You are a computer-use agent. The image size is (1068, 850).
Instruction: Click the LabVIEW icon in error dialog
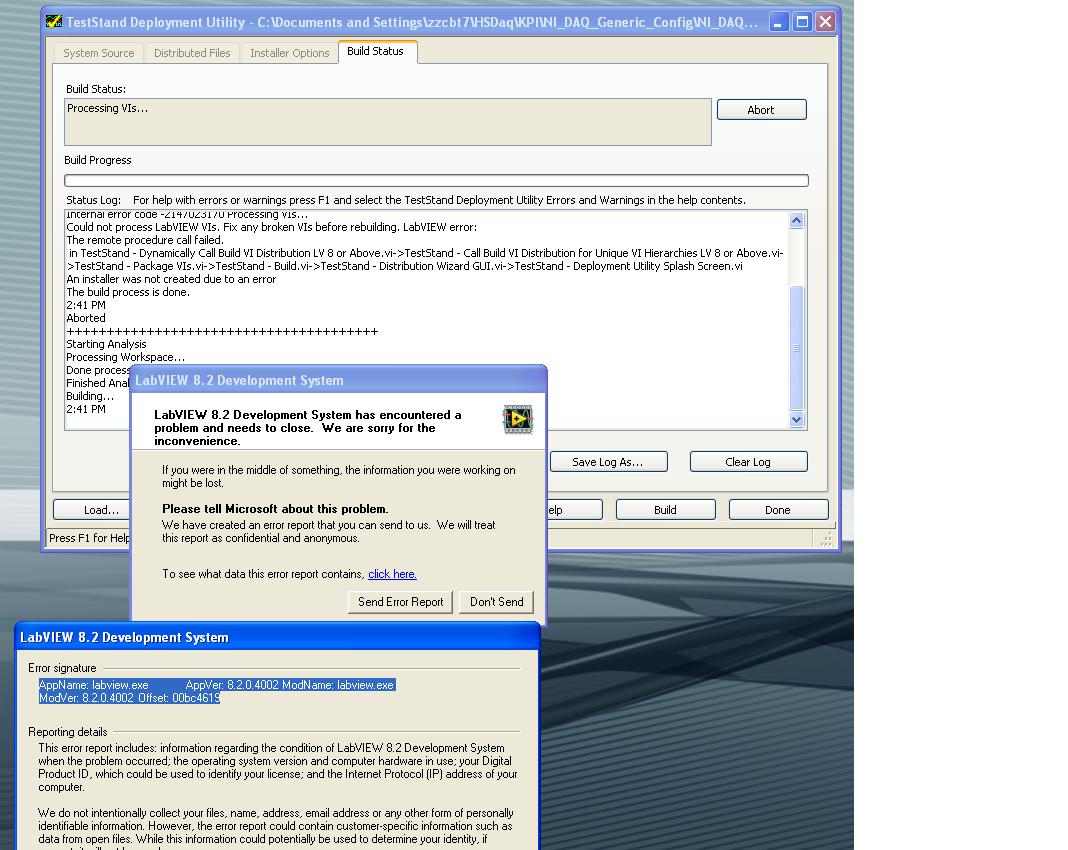pos(518,419)
